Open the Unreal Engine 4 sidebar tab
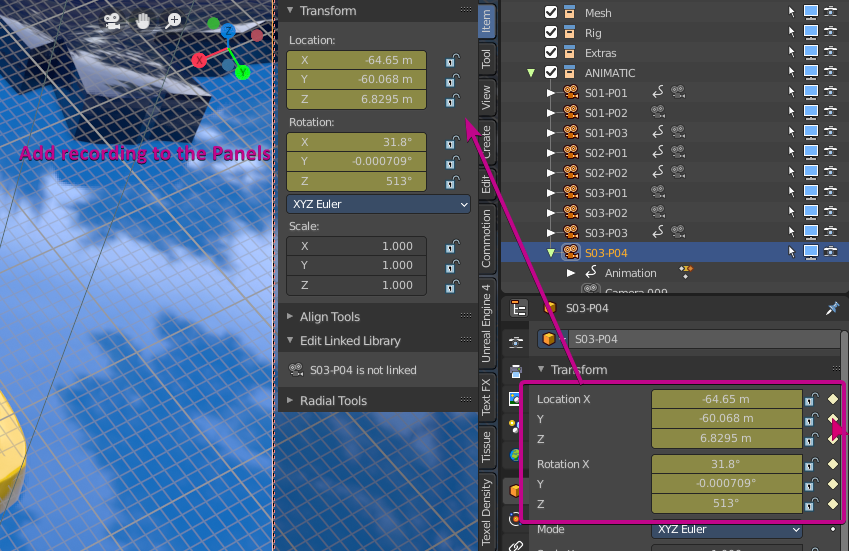This screenshot has width=849, height=551. 486,323
